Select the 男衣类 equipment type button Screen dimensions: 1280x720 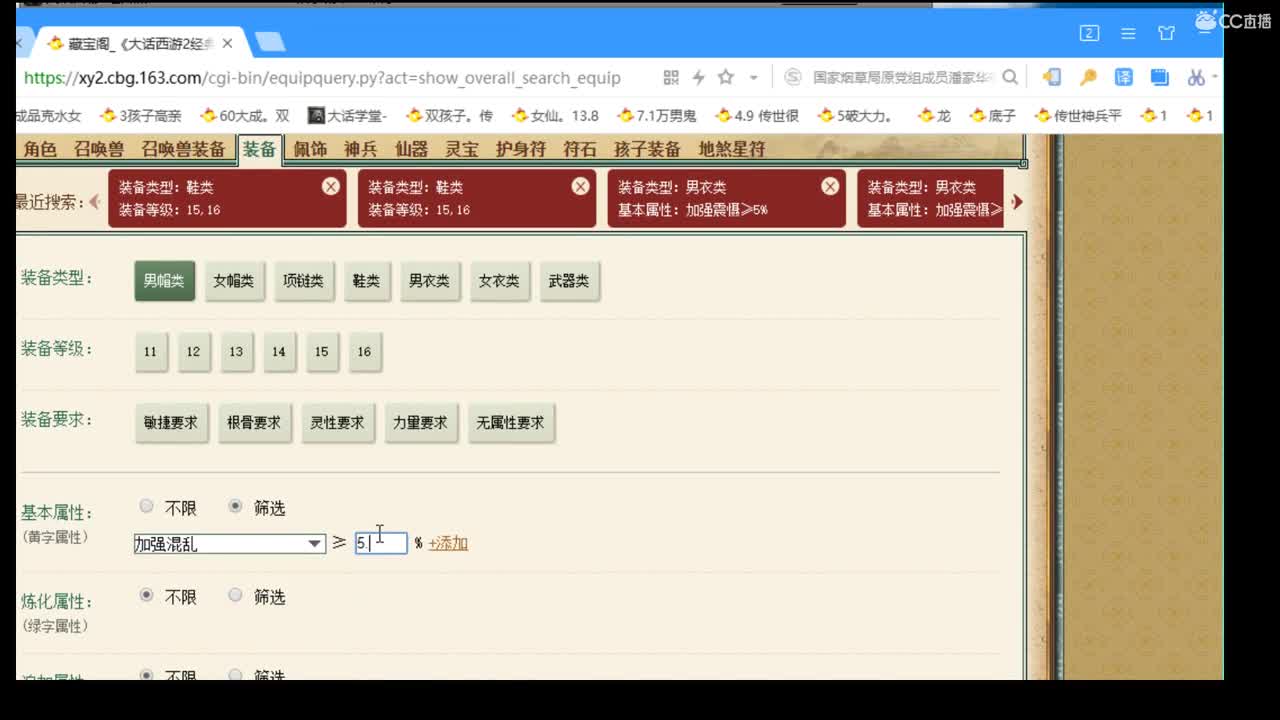click(x=429, y=281)
